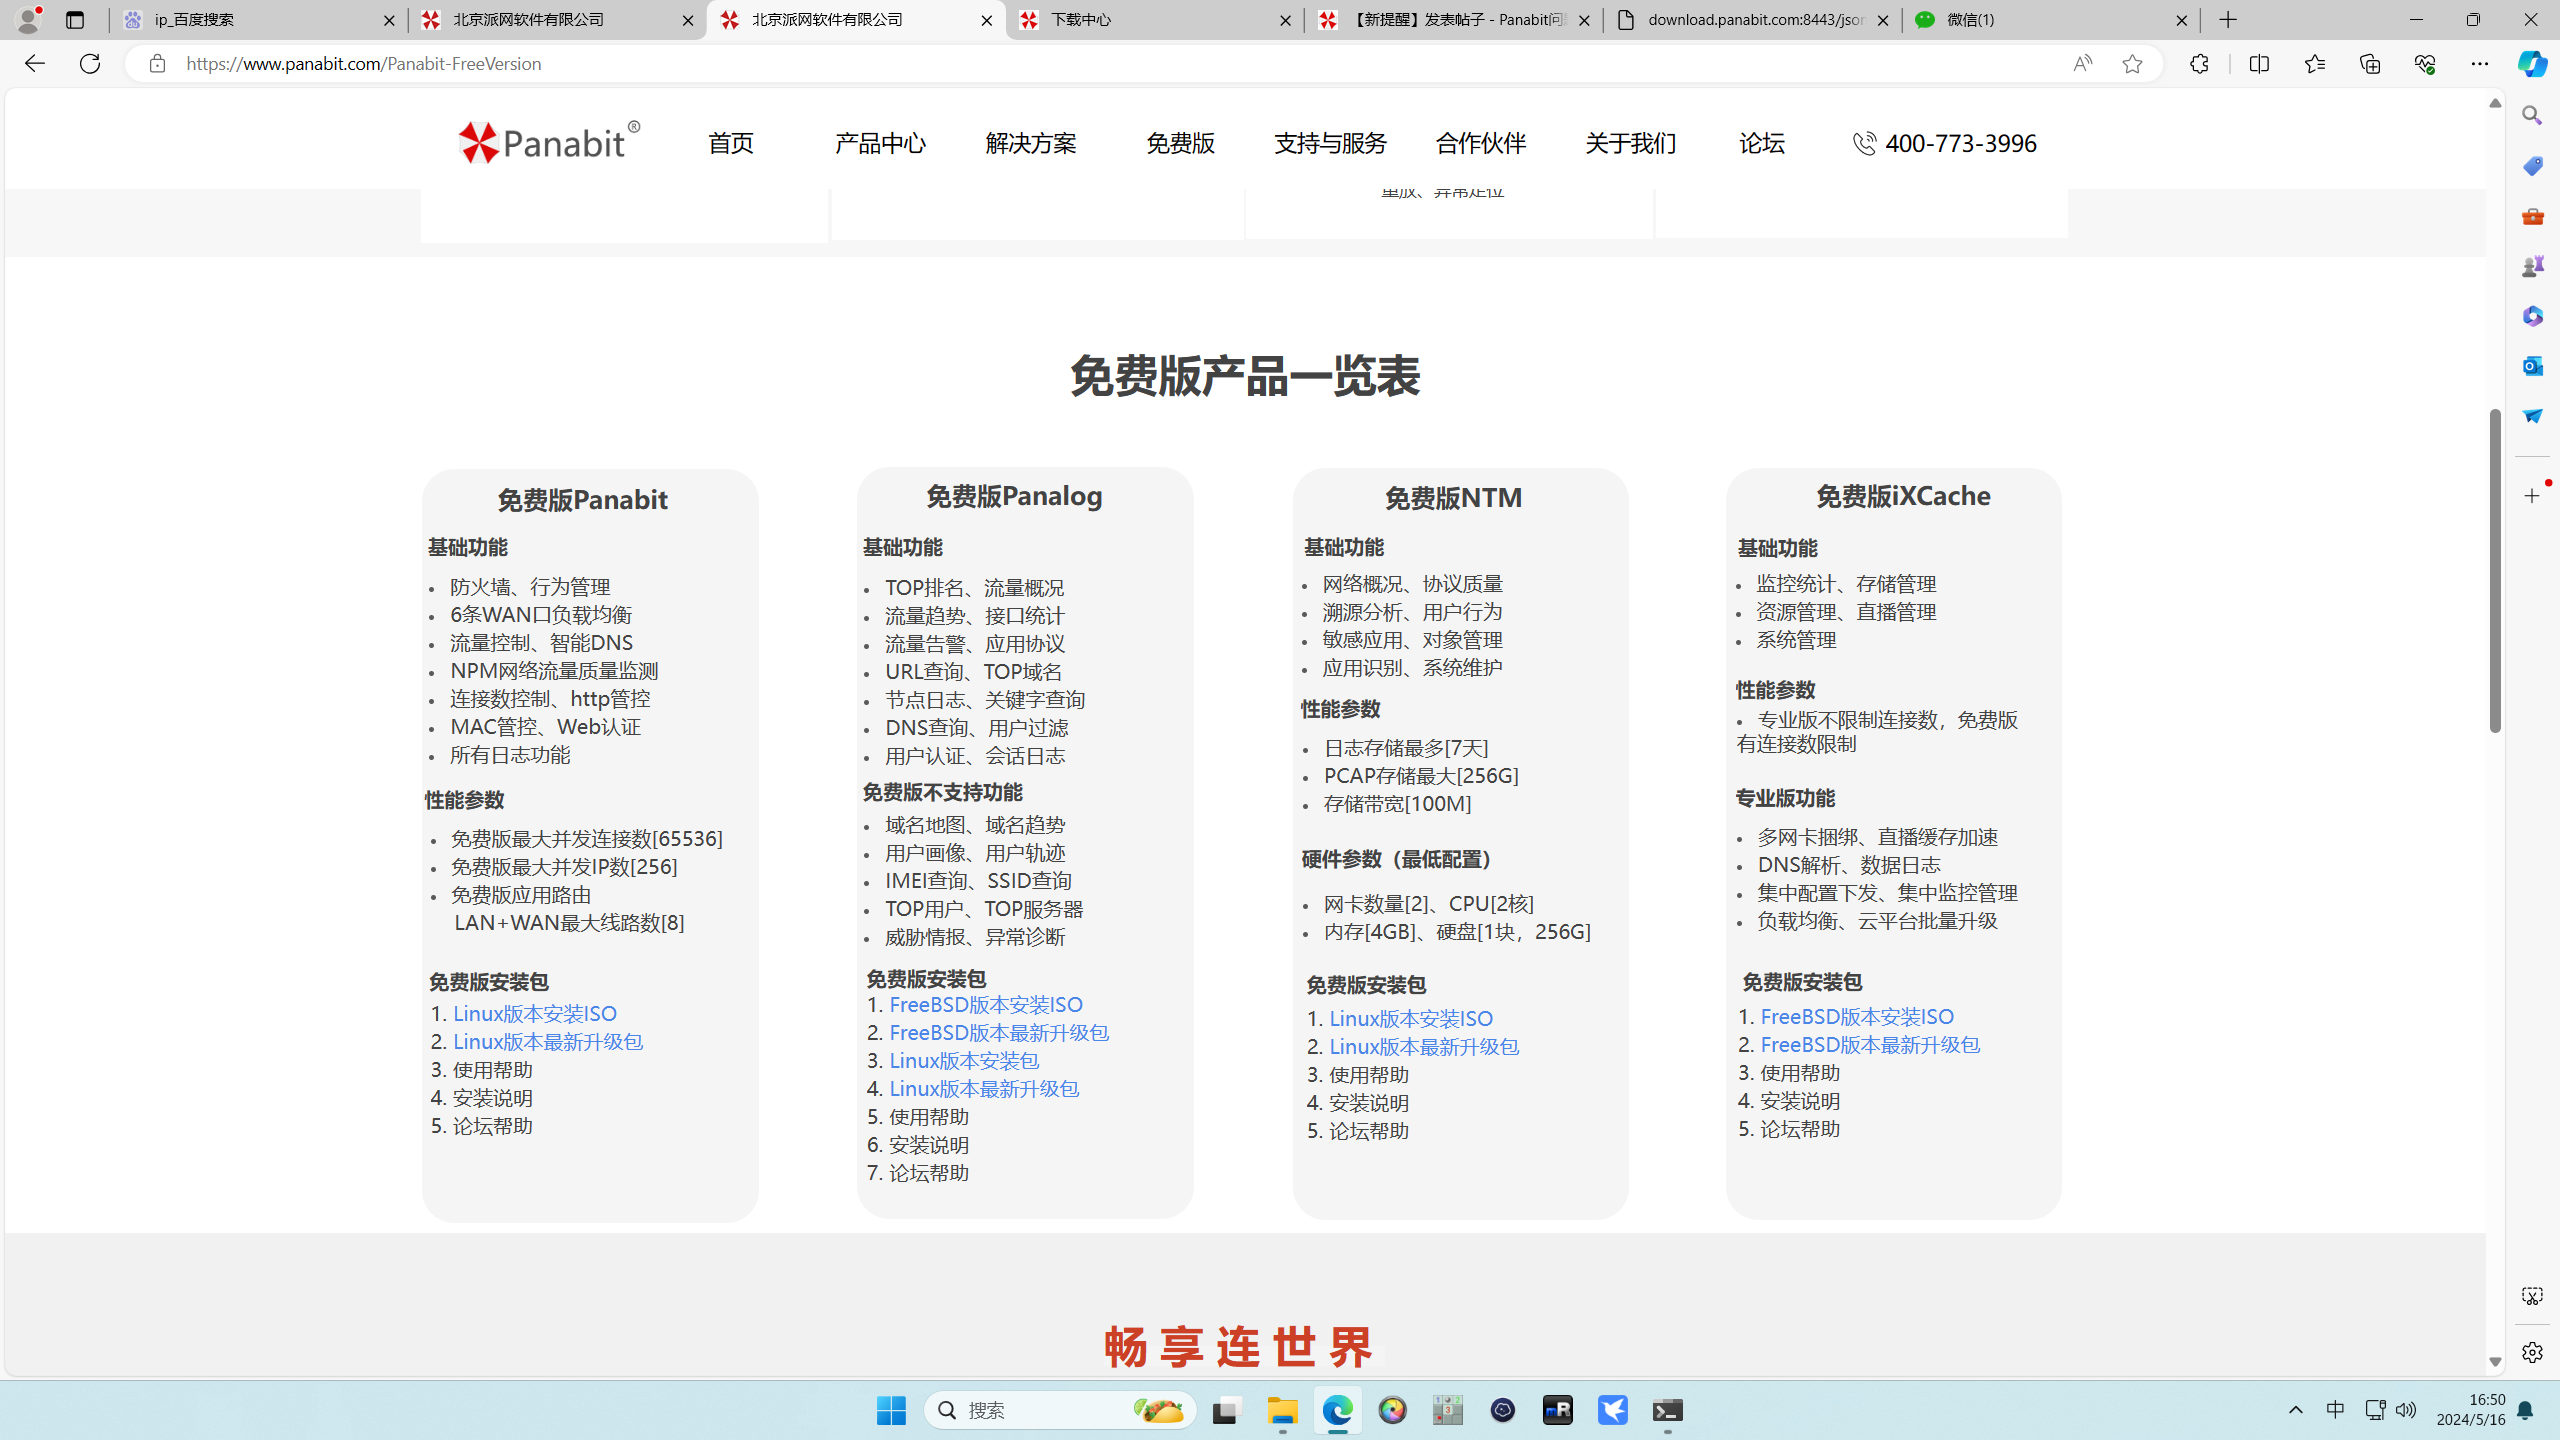The image size is (2560, 1440).
Task: Close the 下载中心 tab
Action: click(1285, 20)
